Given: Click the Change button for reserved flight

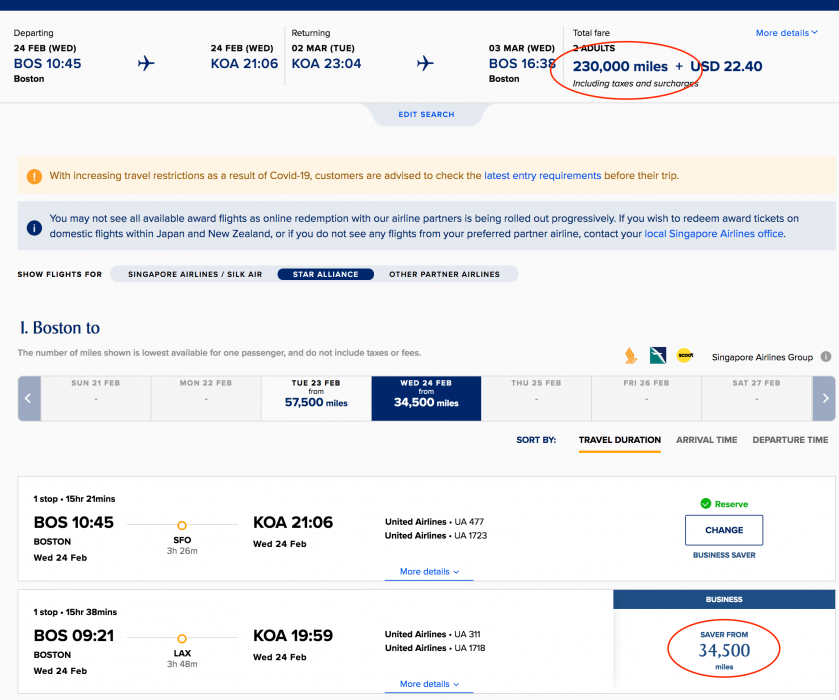Looking at the screenshot, I should pos(723,530).
